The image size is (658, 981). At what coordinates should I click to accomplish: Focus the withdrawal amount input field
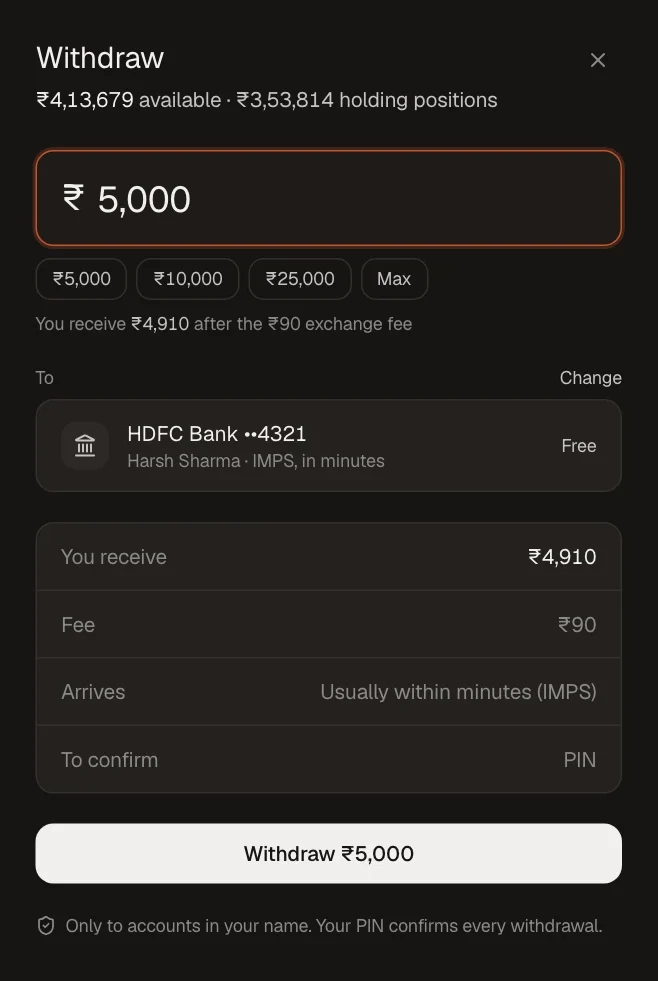(328, 198)
